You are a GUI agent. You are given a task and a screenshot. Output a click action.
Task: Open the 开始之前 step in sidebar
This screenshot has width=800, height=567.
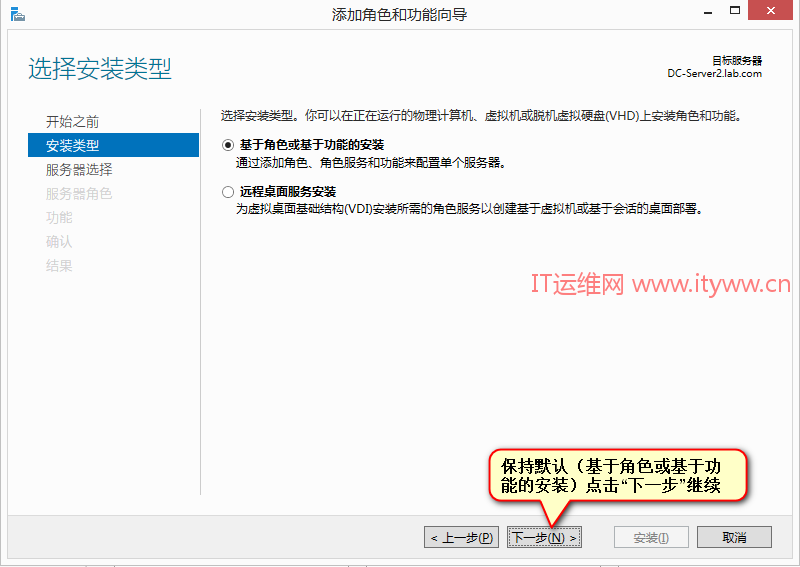pos(72,121)
